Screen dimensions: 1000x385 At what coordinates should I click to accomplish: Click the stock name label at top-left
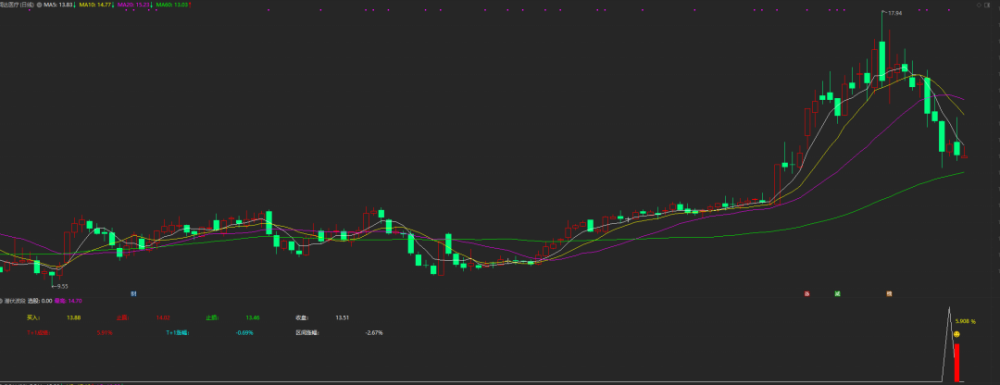(x=16, y=4)
